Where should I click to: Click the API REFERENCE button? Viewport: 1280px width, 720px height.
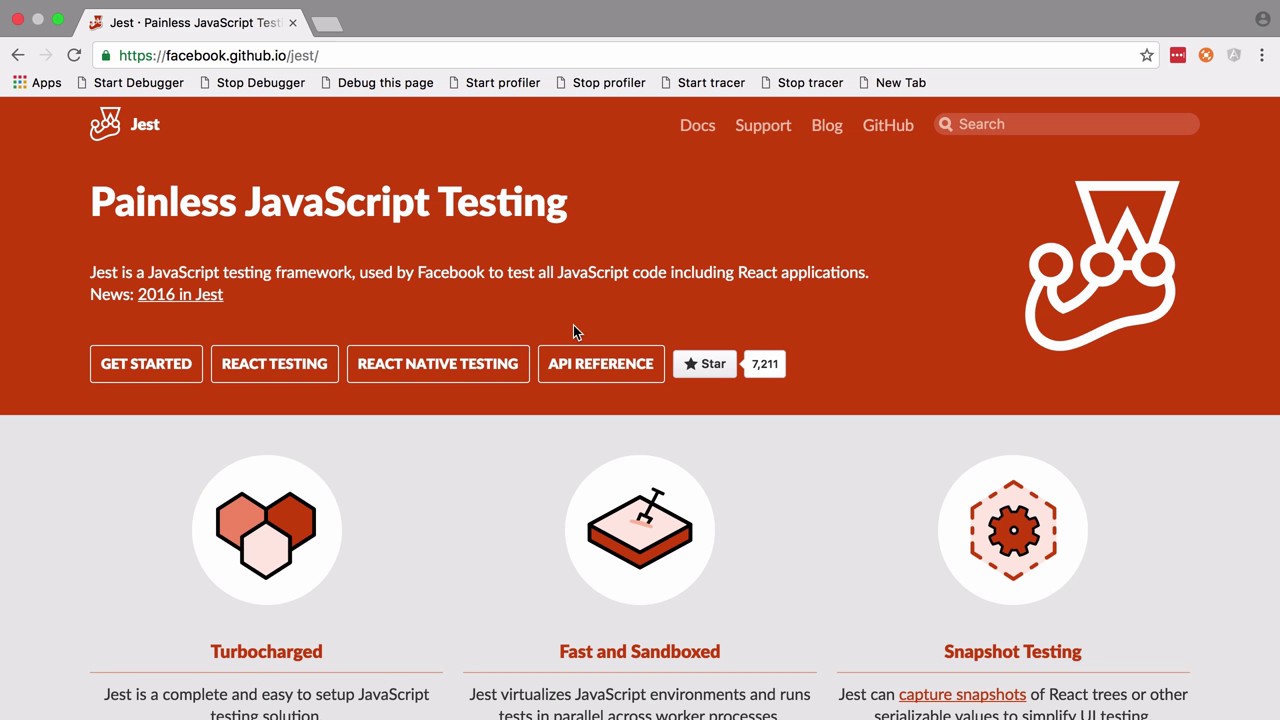coord(601,364)
